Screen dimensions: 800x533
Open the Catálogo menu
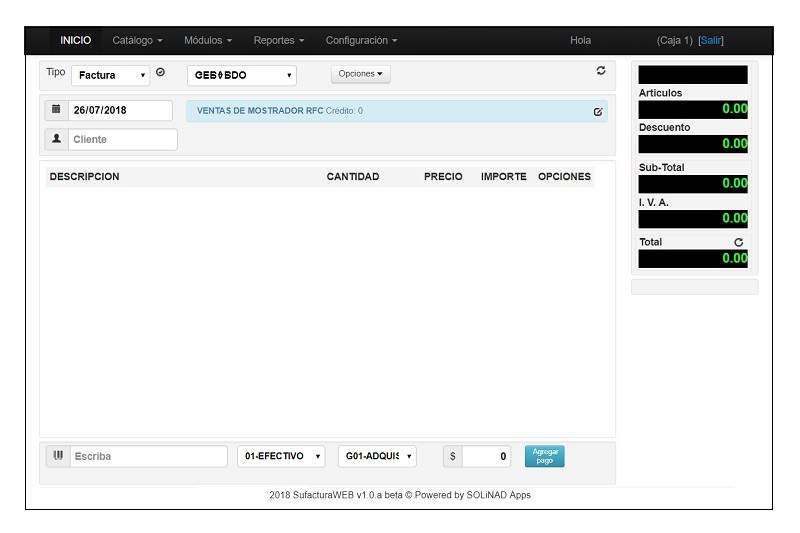point(137,40)
